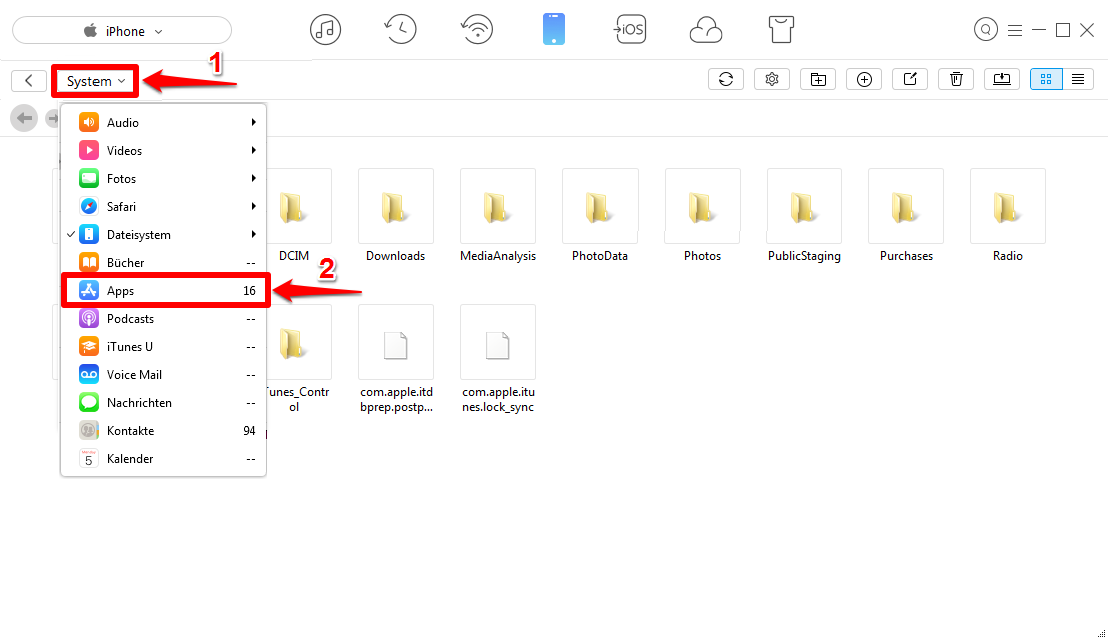Select the device manager phone icon
Screen dimensions: 1108x640
pyautogui.click(x=554, y=30)
